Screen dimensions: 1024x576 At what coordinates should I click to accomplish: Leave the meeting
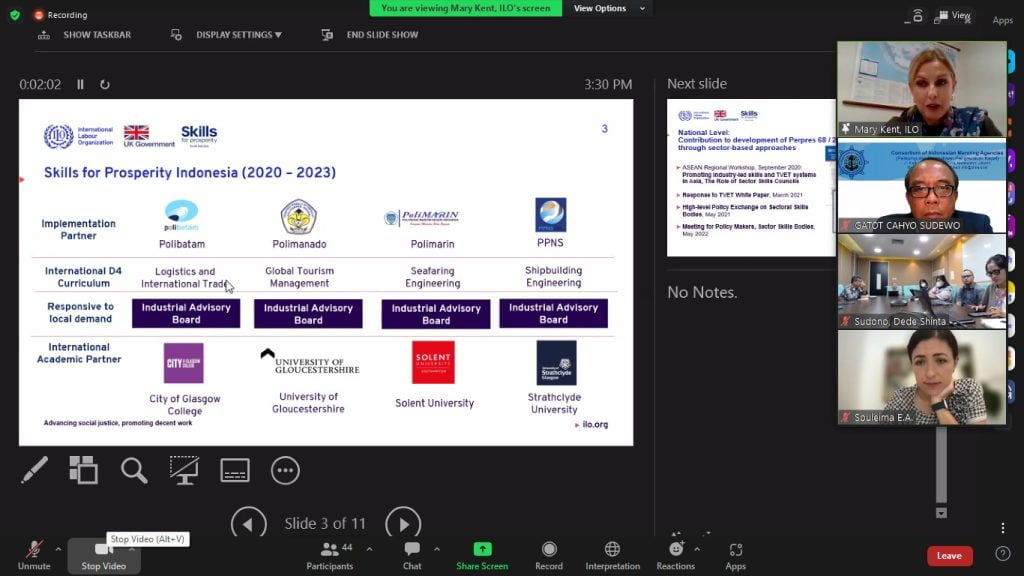[950, 556]
